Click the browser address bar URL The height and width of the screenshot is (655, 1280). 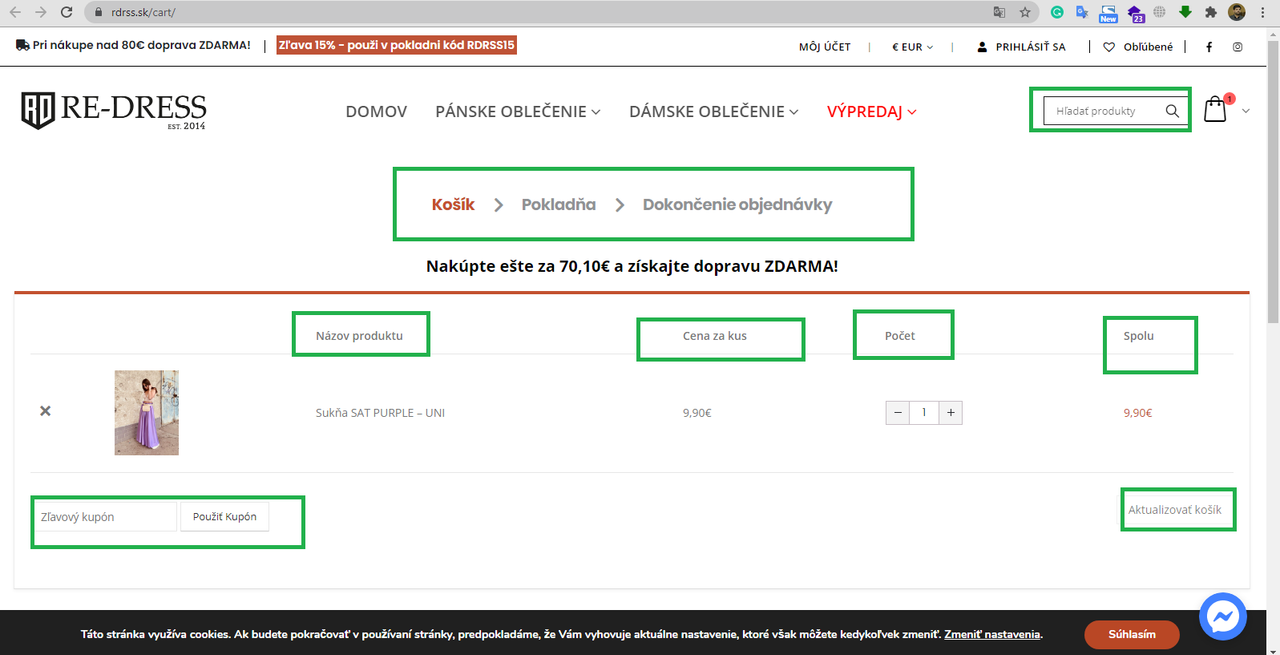(x=143, y=13)
